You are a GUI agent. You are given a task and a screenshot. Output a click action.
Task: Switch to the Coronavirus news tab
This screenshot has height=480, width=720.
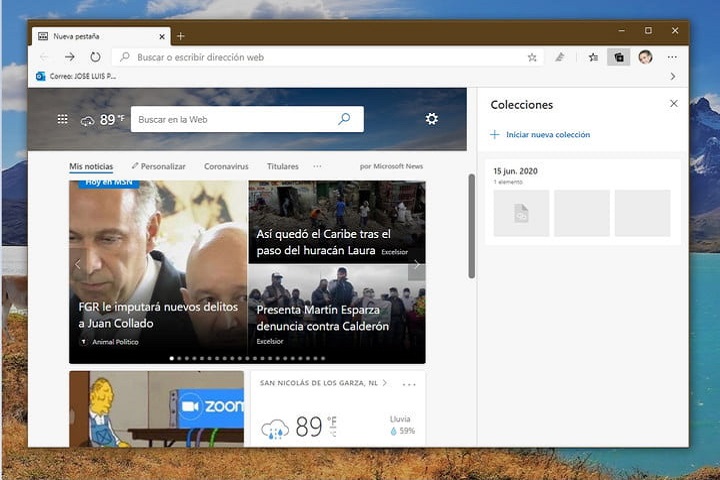(x=226, y=166)
